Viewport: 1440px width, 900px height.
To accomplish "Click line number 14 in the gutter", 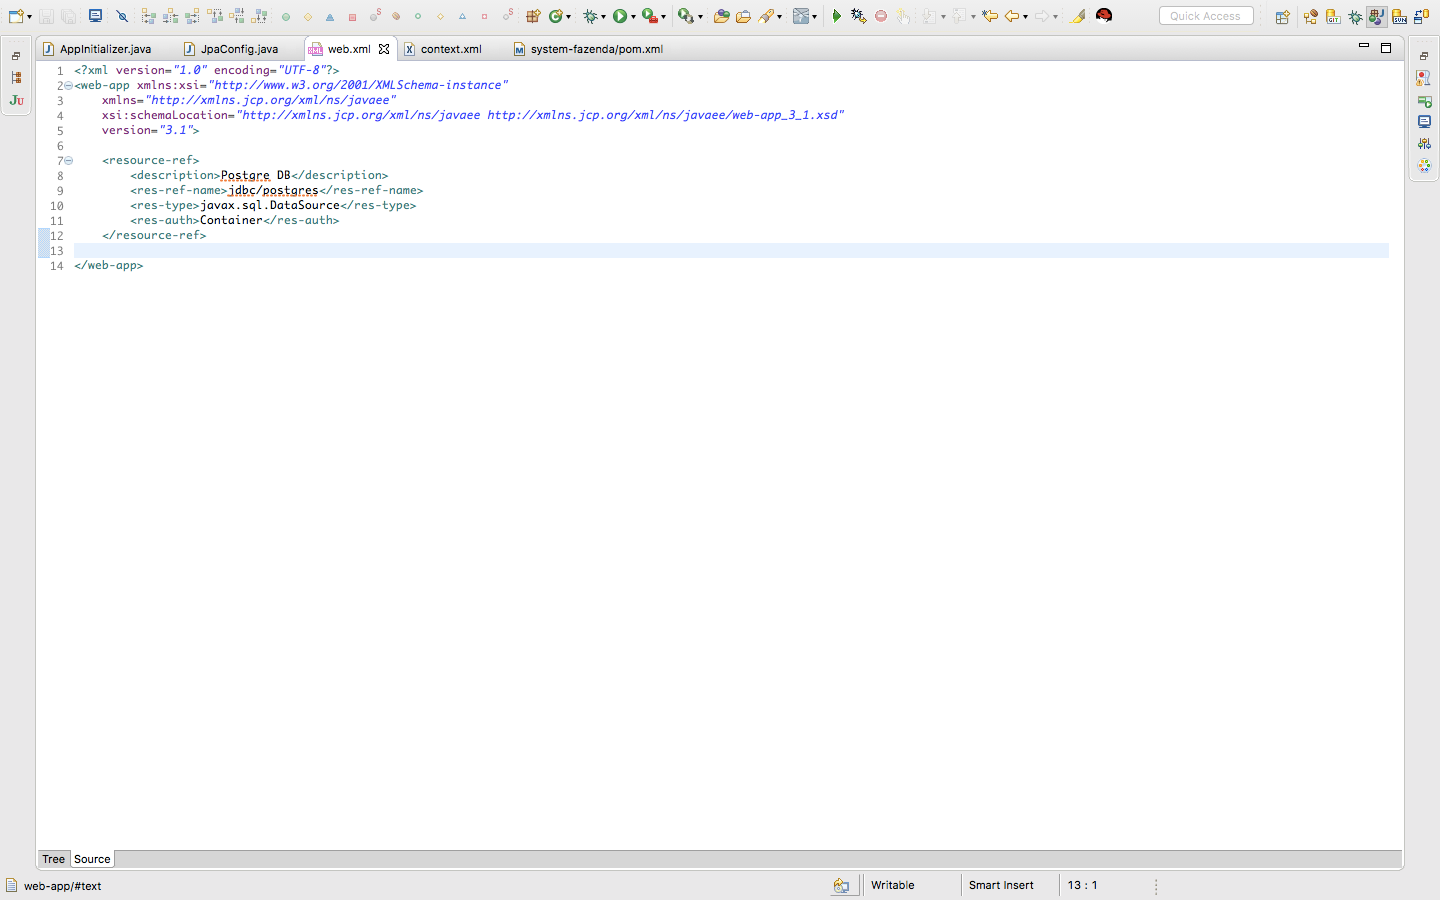I will [x=56, y=266].
